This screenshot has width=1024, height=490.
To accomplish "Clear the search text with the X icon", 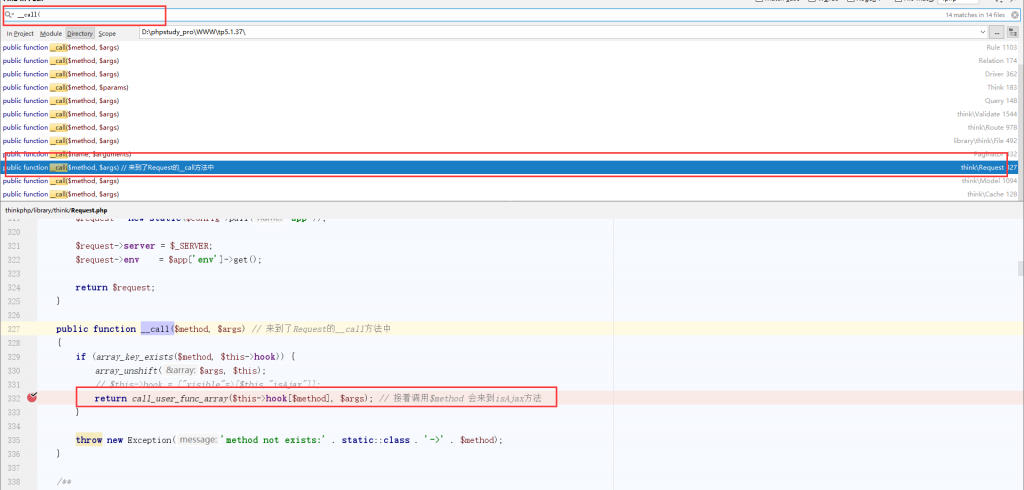I will 1014,14.
